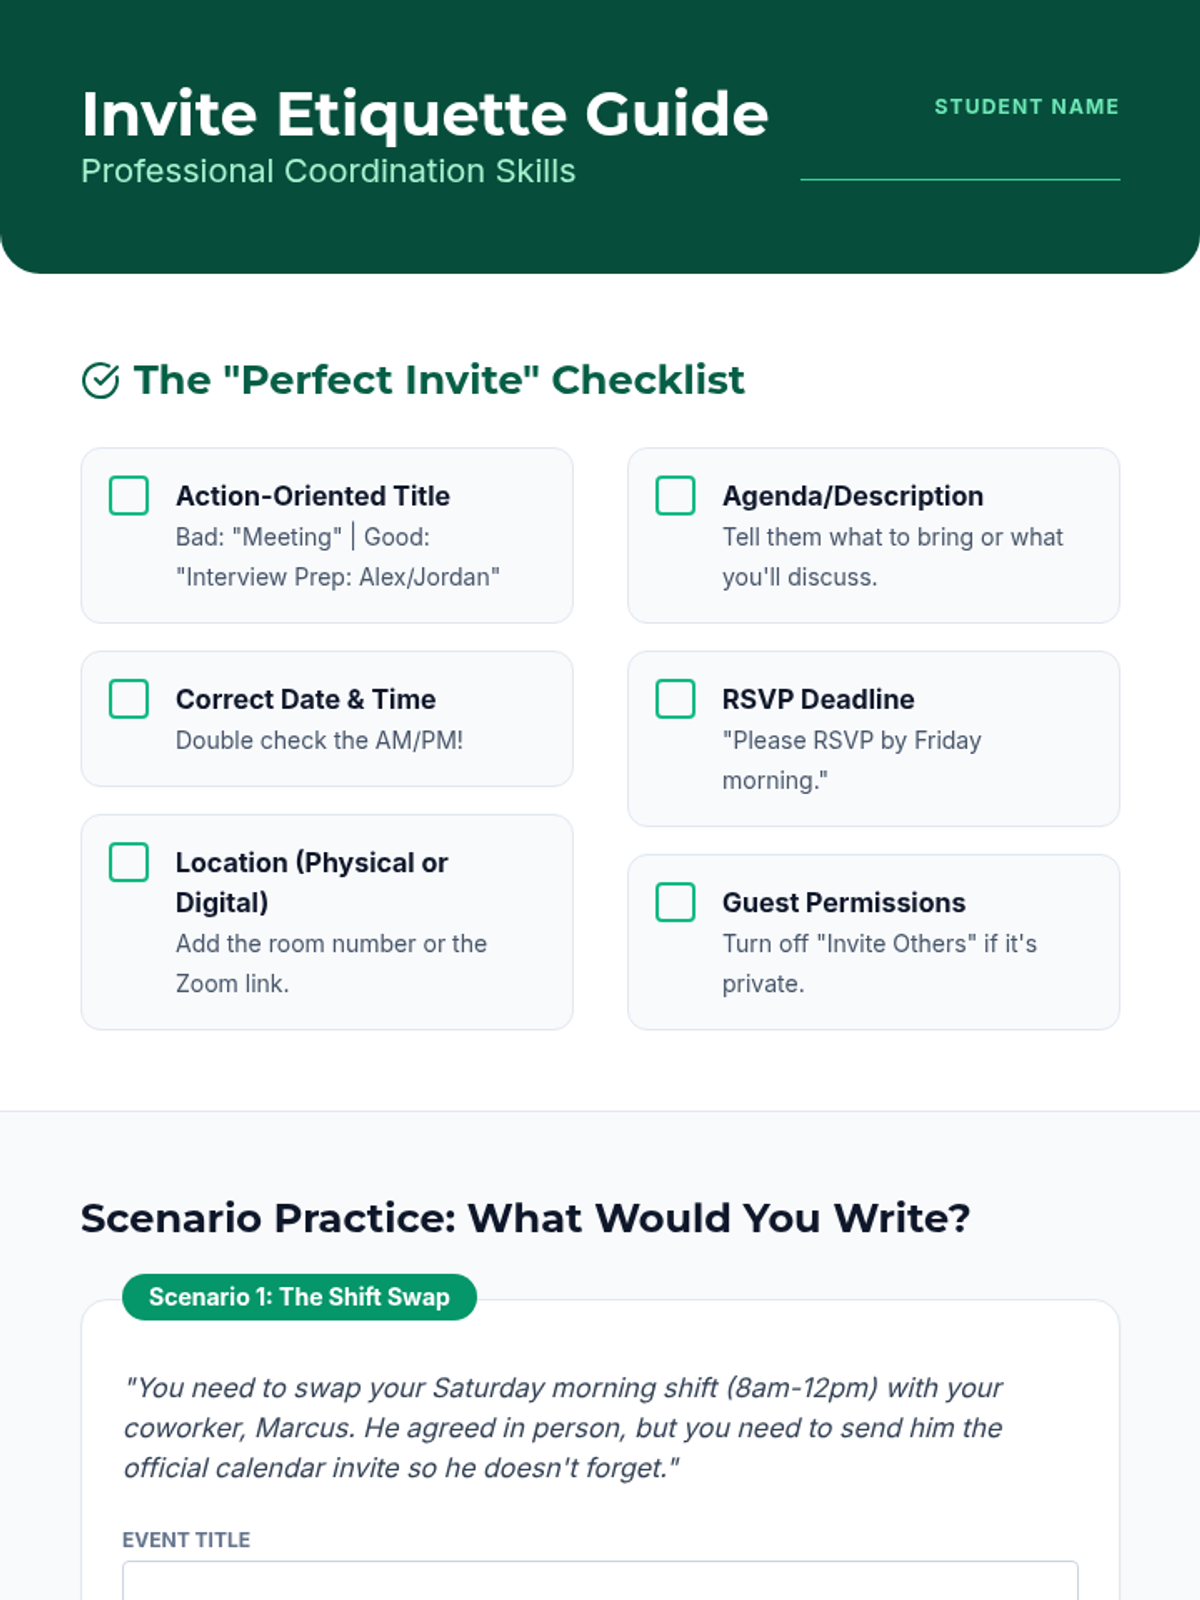
Task: Click the Invite Etiquette Guide heading
Action: [x=425, y=114]
